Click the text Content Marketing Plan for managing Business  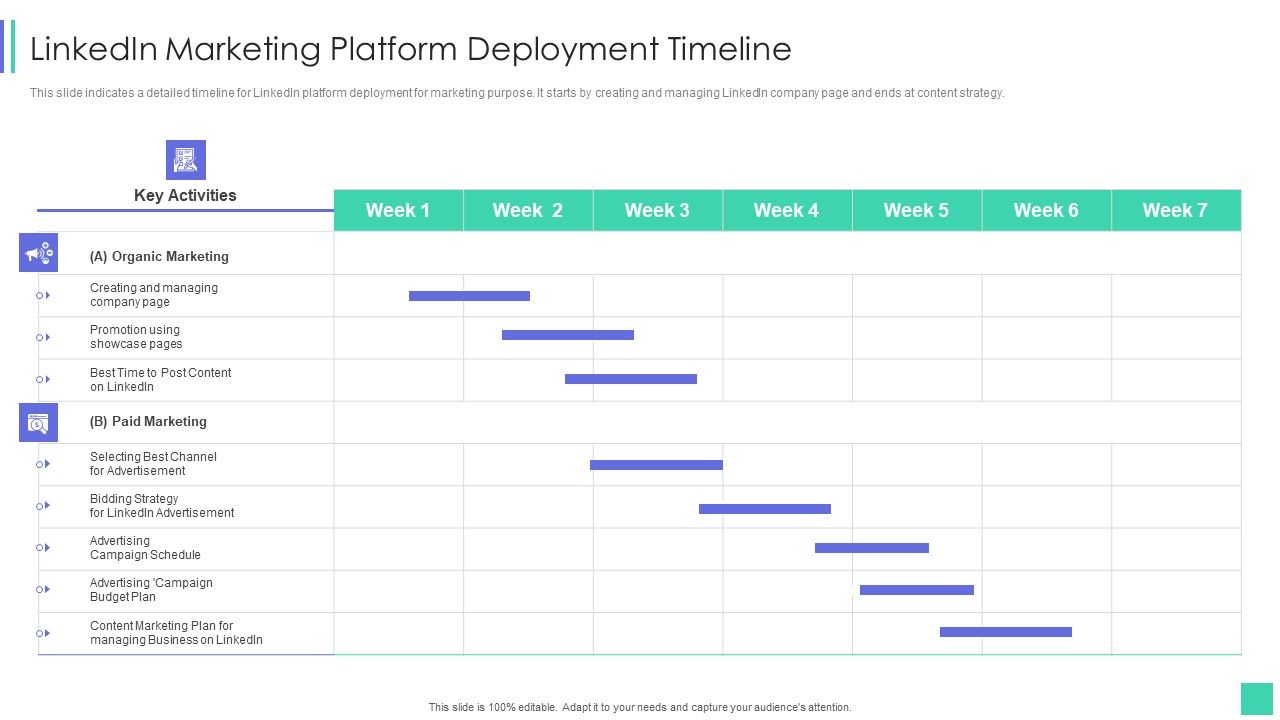pyautogui.click(x=176, y=633)
